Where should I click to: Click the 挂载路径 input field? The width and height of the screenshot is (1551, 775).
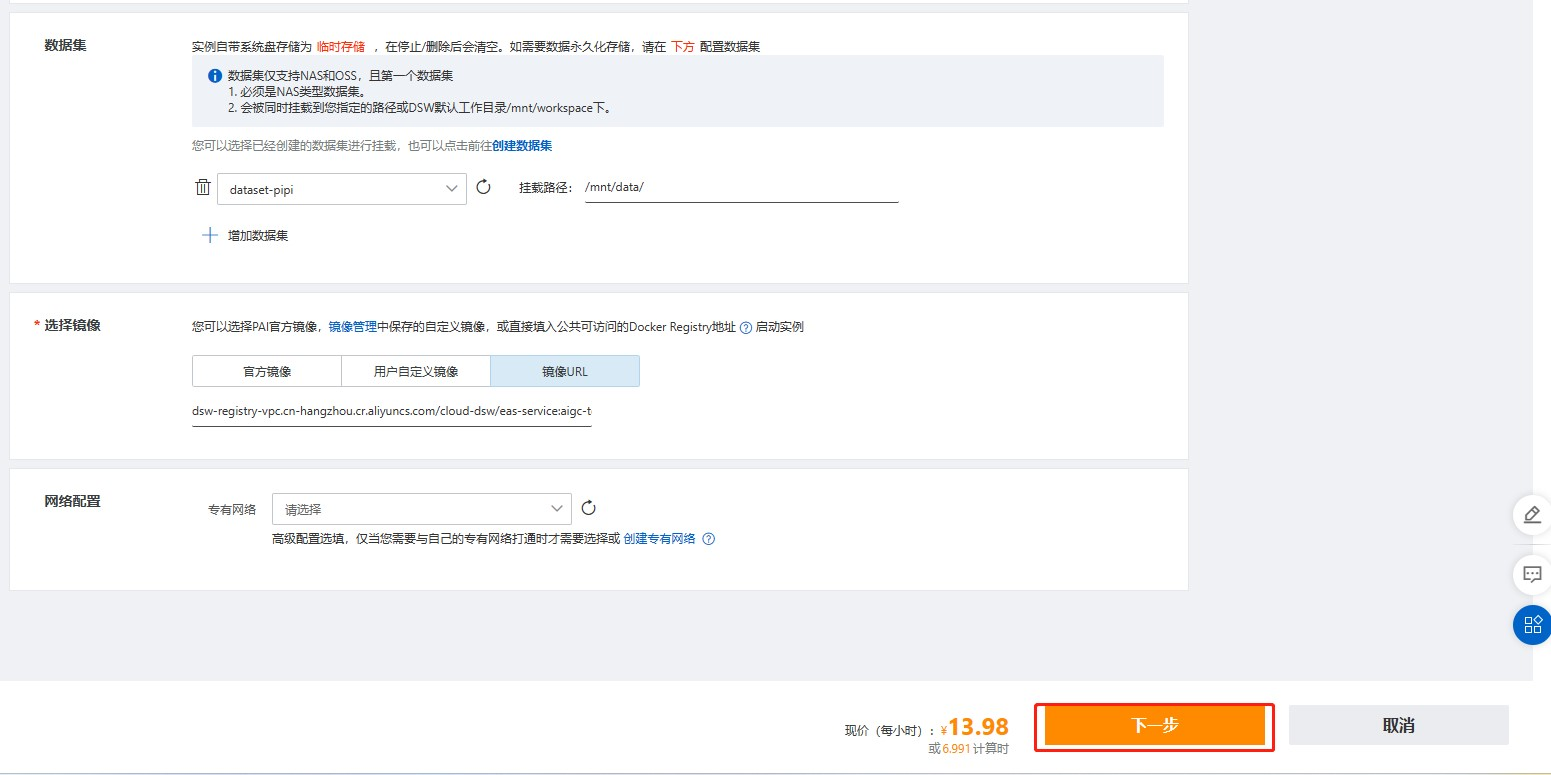click(741, 188)
